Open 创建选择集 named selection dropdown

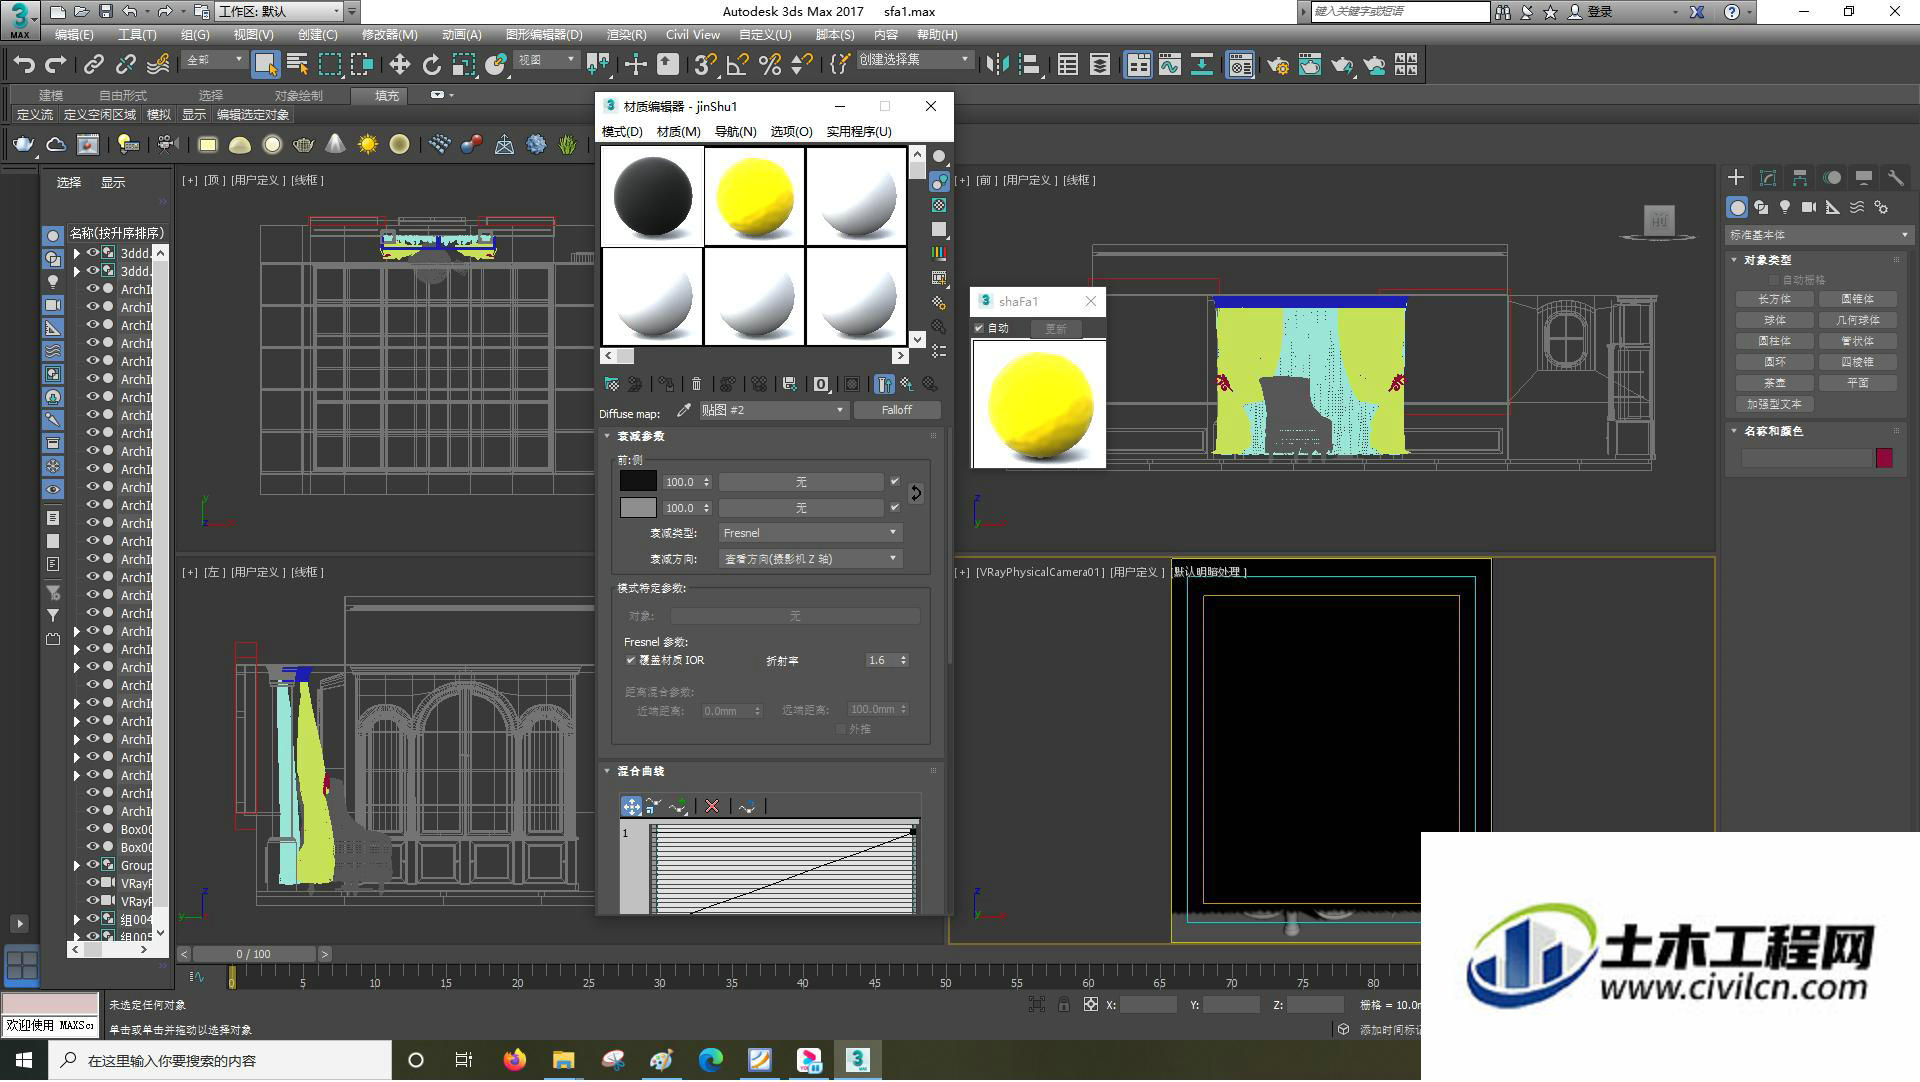point(914,60)
